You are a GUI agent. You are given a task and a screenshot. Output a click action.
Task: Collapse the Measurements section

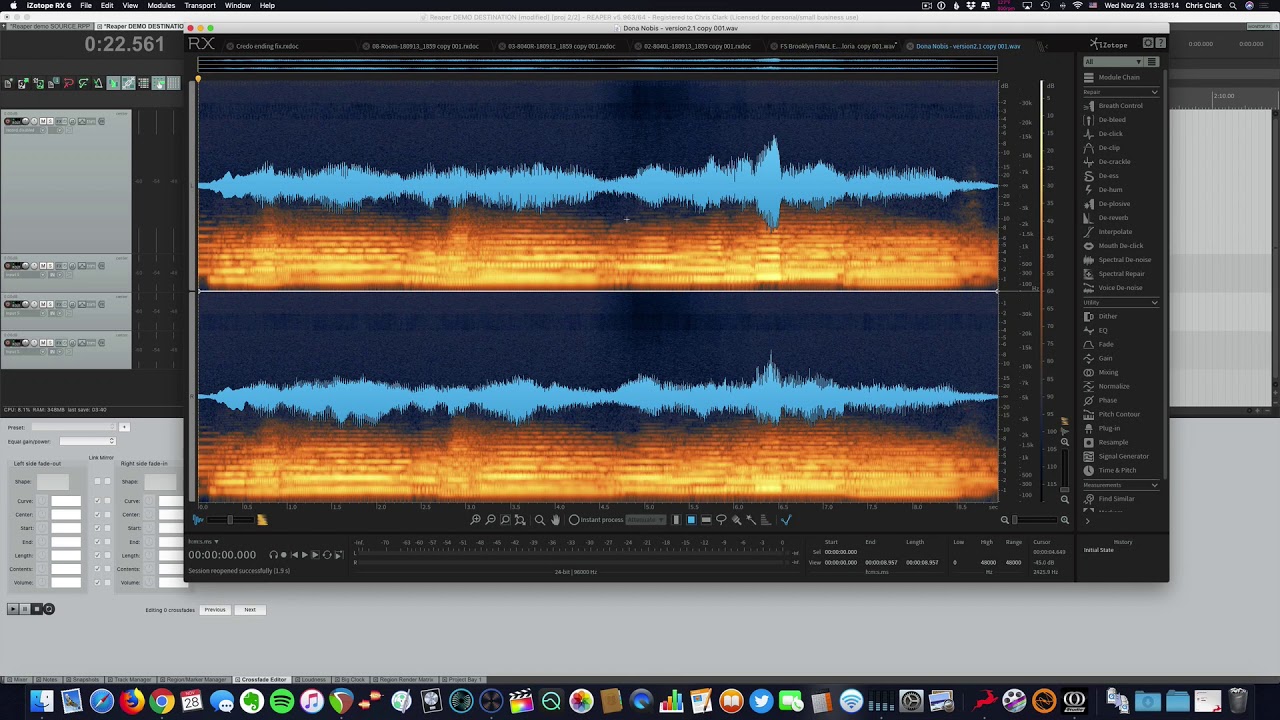pyautogui.click(x=1154, y=485)
